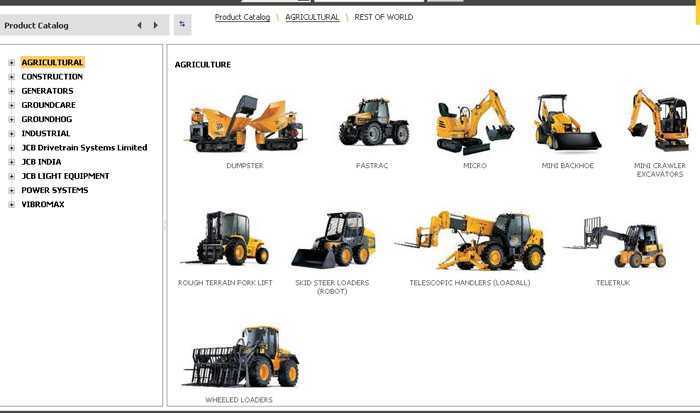Select CONSTRUCTION in the catalog tree
Screen dimensions: 700x413
(52, 77)
